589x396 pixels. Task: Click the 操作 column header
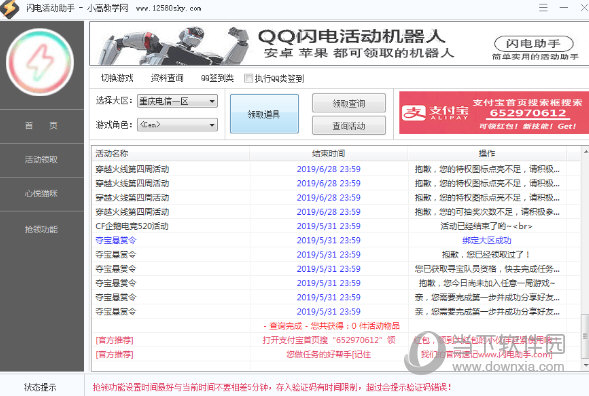pyautogui.click(x=487, y=153)
